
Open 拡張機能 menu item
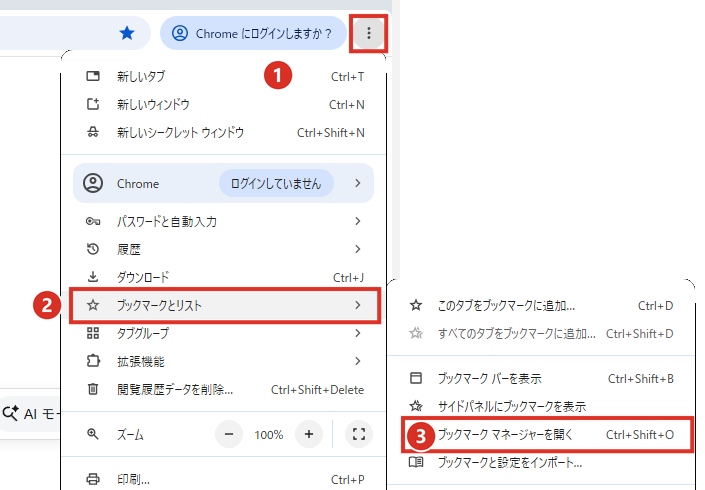[x=223, y=361]
